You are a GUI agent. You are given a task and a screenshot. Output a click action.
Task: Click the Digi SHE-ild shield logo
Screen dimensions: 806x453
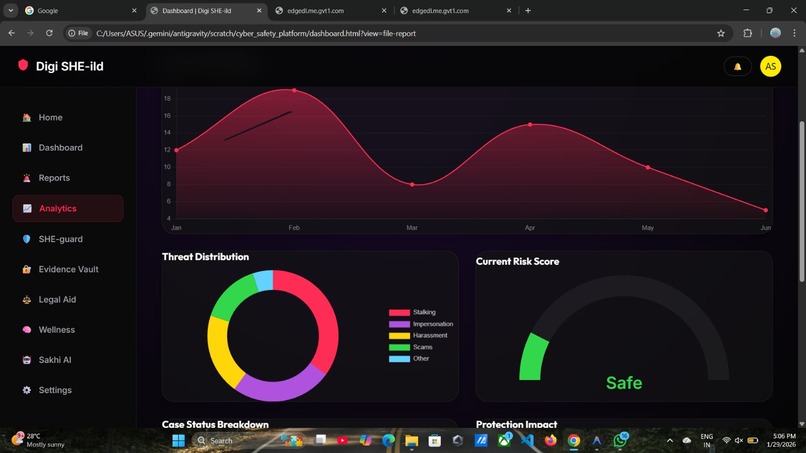pyautogui.click(x=23, y=65)
